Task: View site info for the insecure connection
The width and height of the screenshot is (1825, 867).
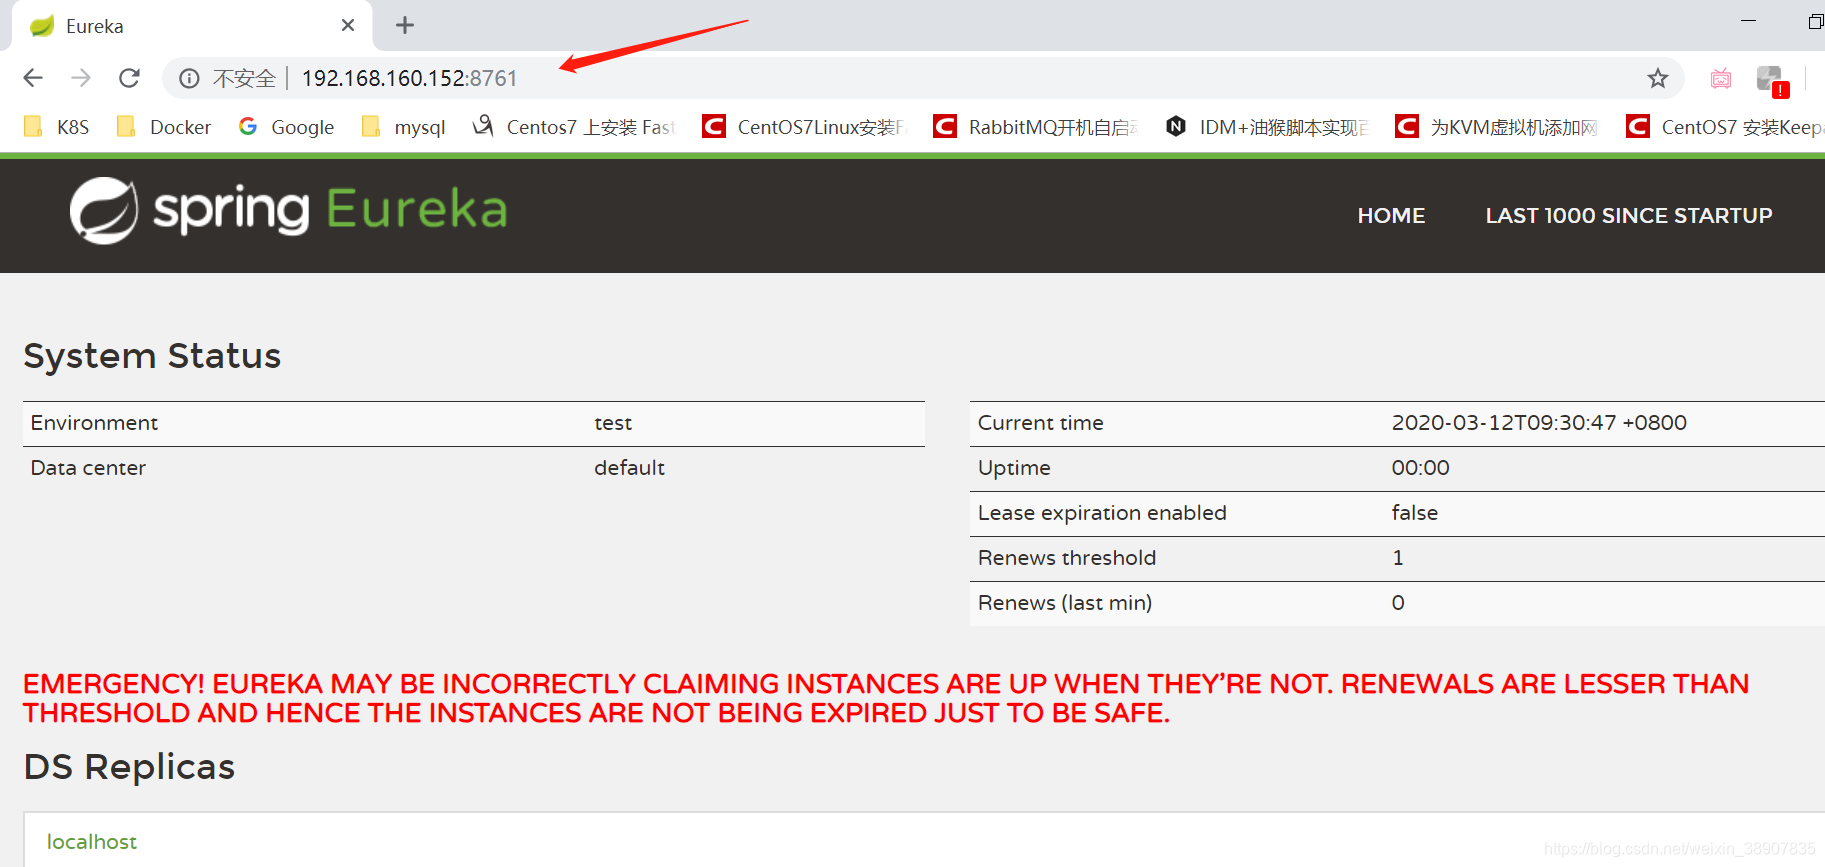Action: (189, 78)
